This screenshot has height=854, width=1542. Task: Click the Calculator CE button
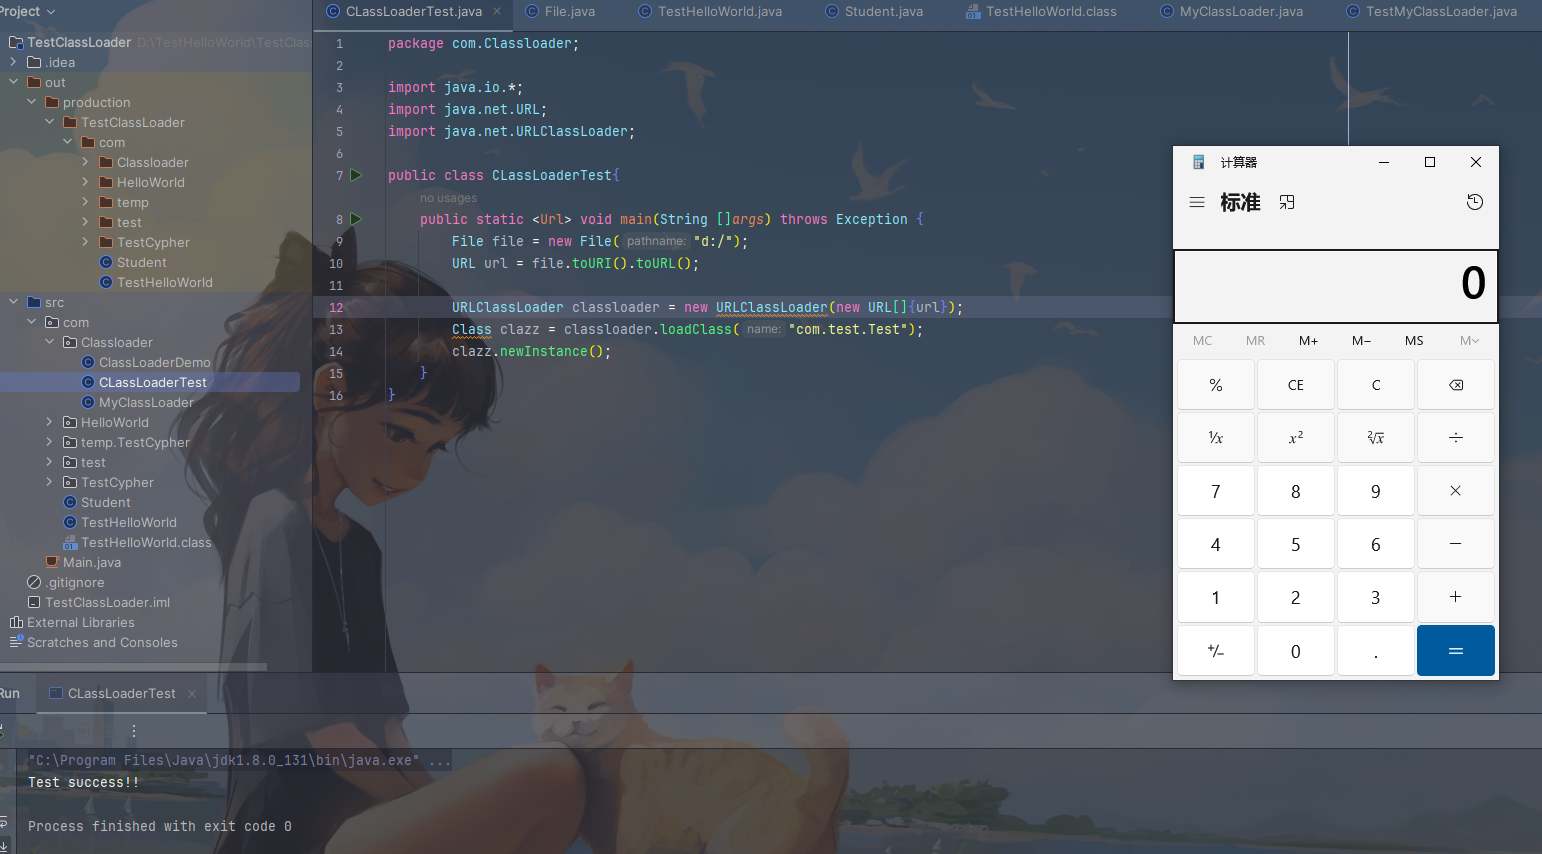1296,385
